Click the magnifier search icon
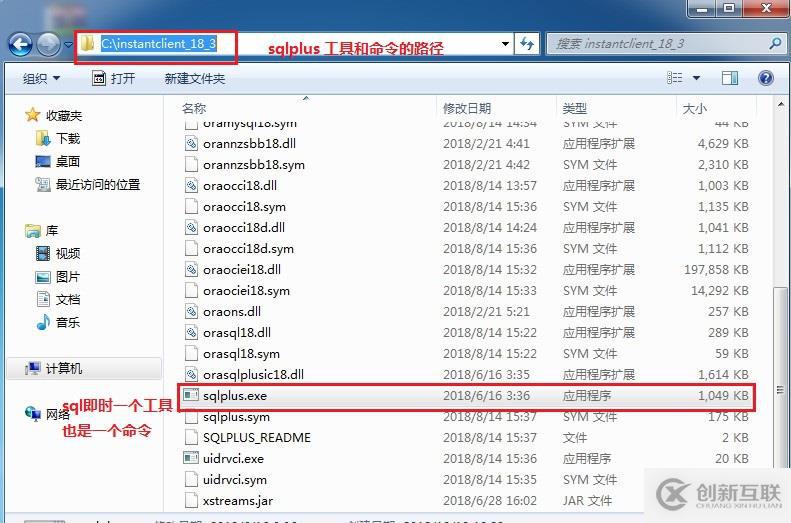The height and width of the screenshot is (523, 791). click(x=775, y=43)
